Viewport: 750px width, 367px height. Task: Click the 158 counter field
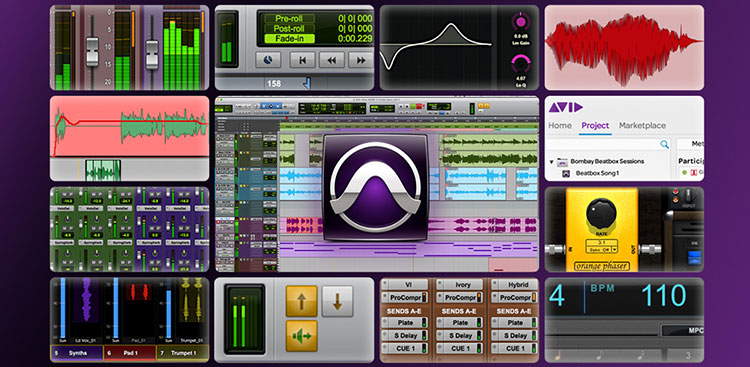pyautogui.click(x=275, y=83)
